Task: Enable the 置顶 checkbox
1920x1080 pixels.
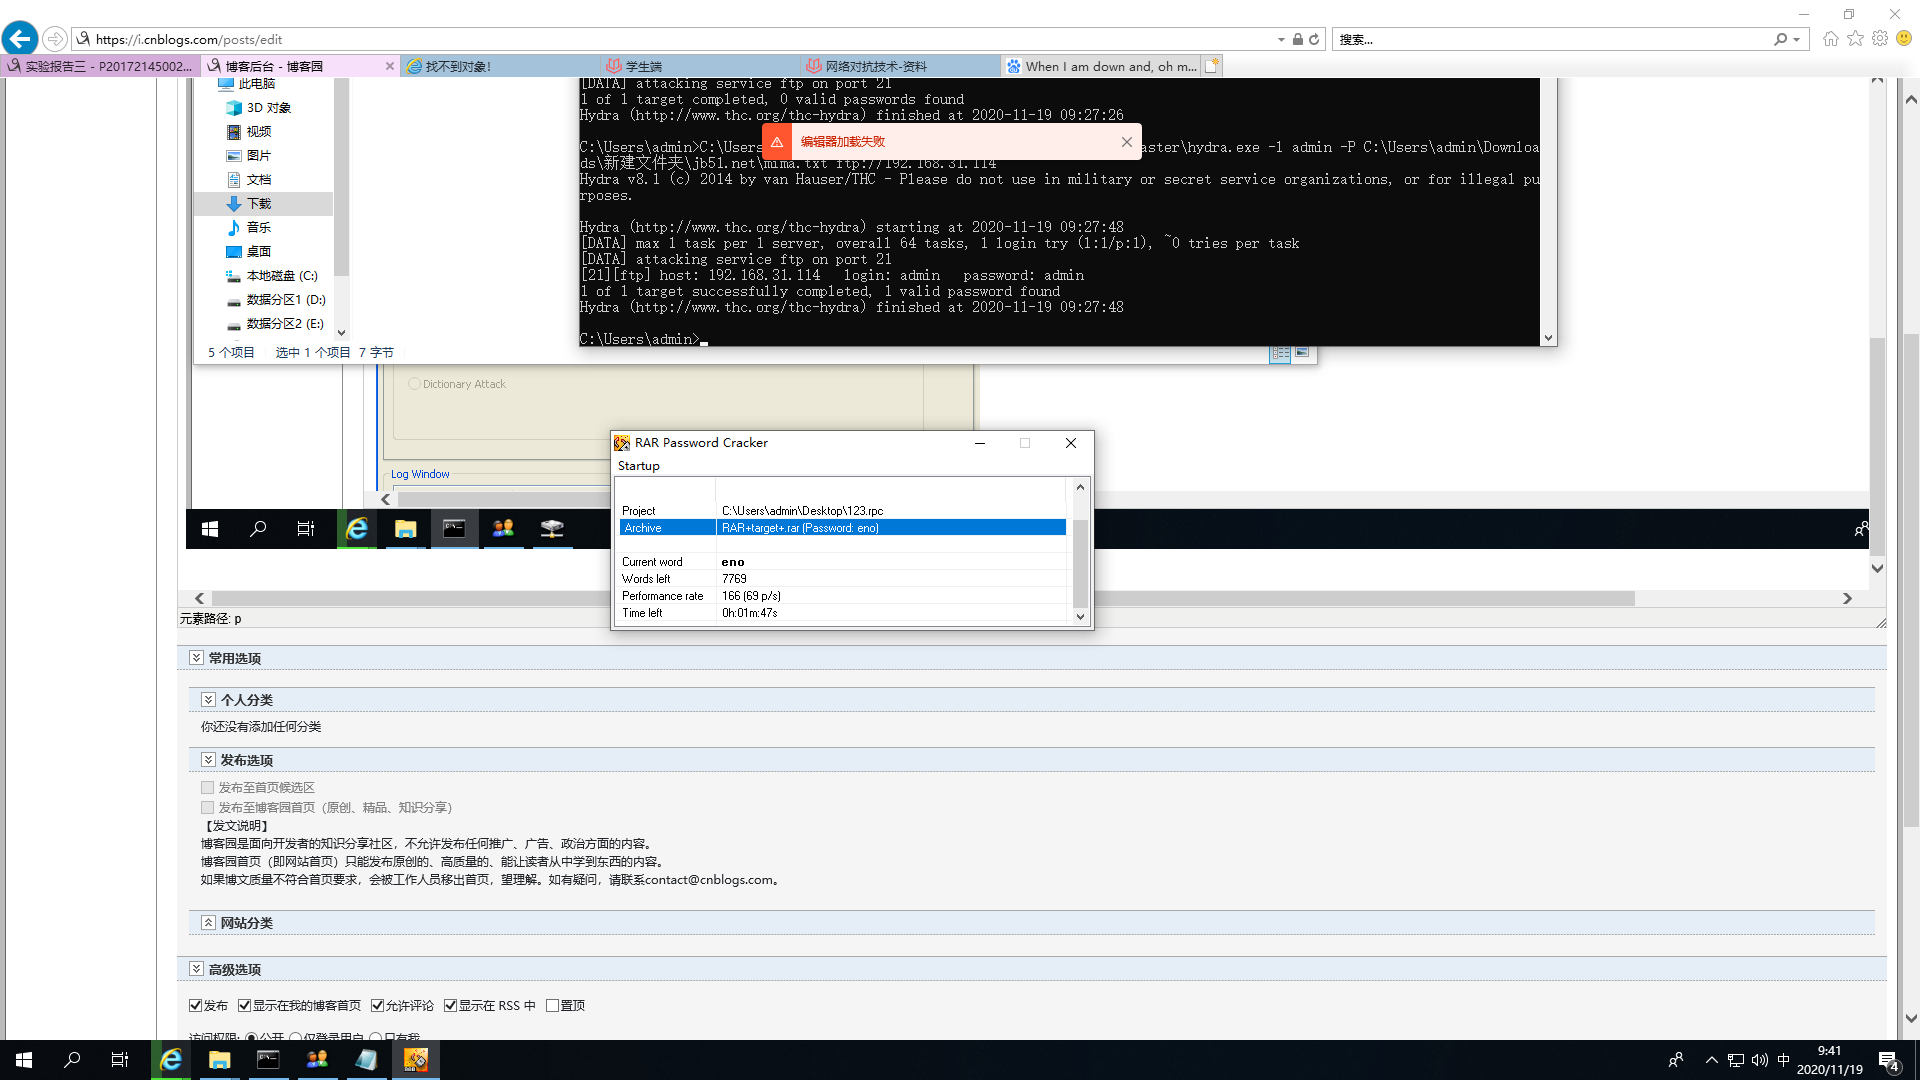Action: [552, 1006]
